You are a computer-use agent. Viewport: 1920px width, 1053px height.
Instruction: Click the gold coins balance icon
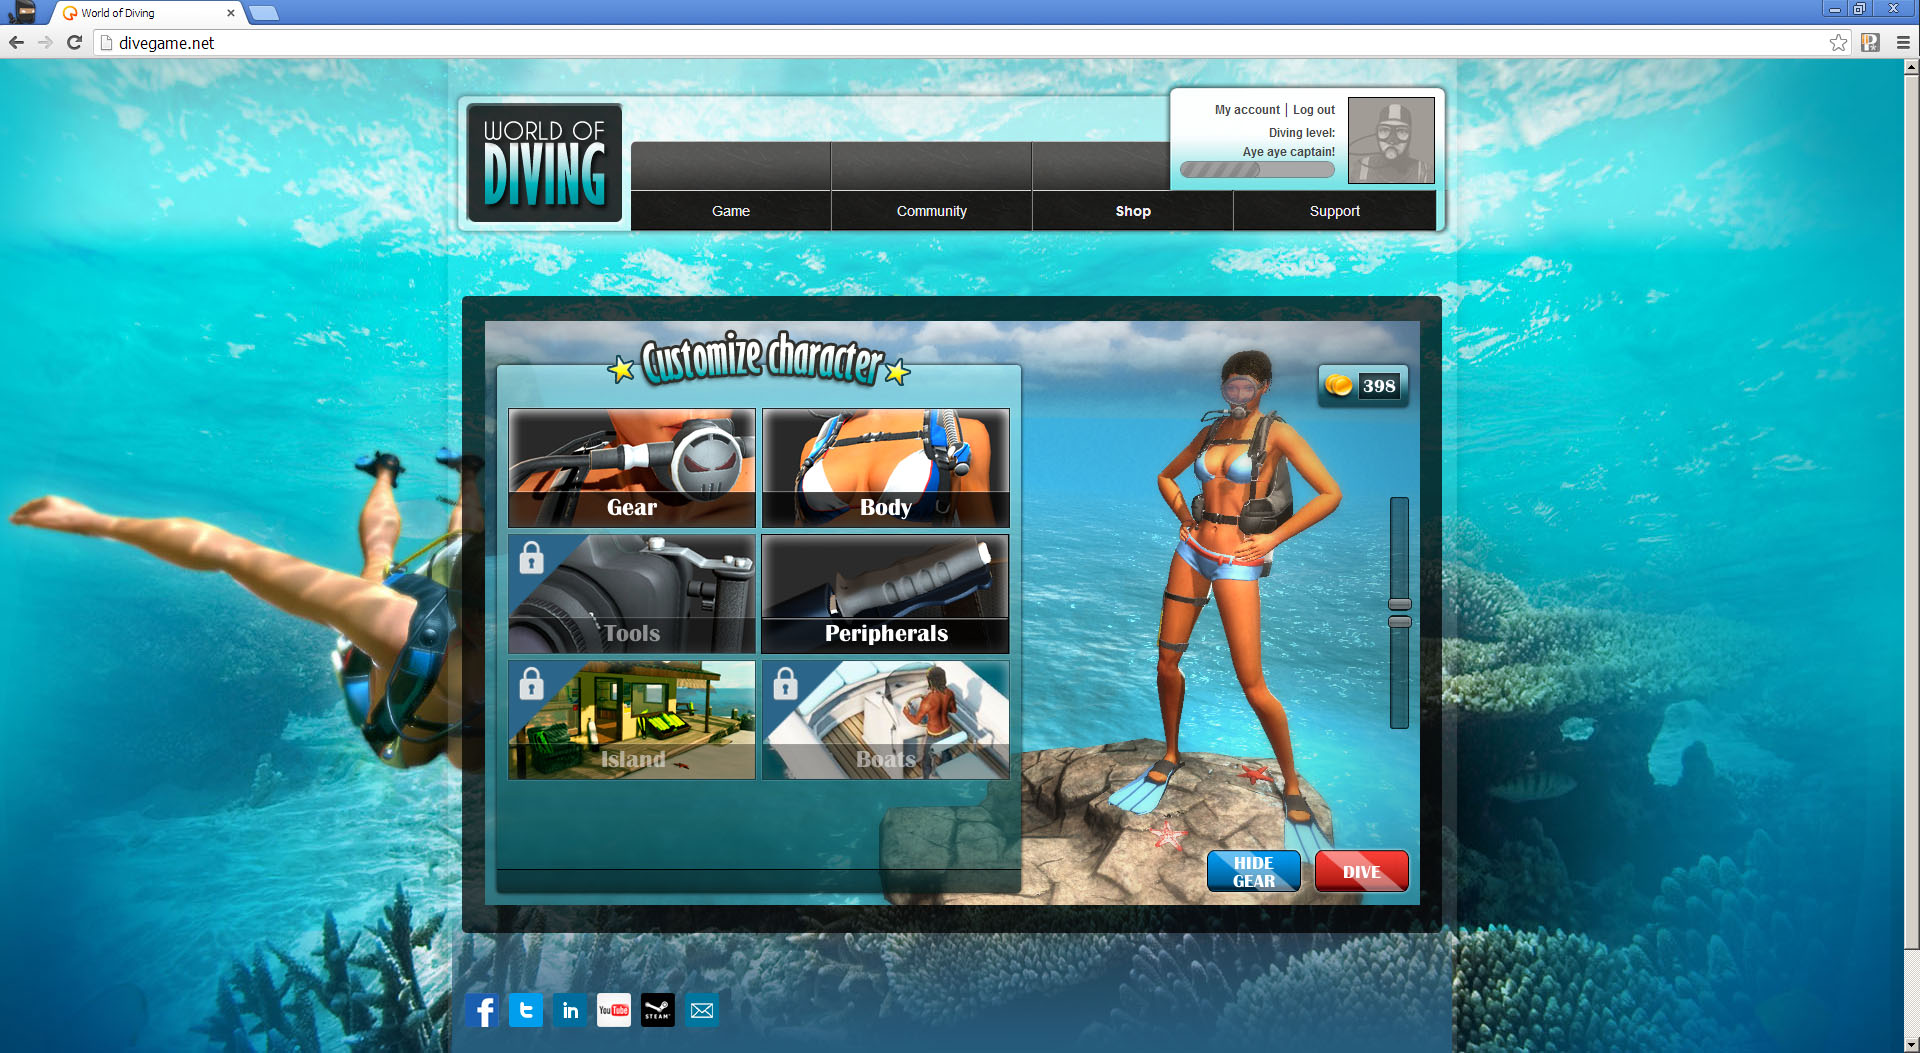[x=1338, y=385]
